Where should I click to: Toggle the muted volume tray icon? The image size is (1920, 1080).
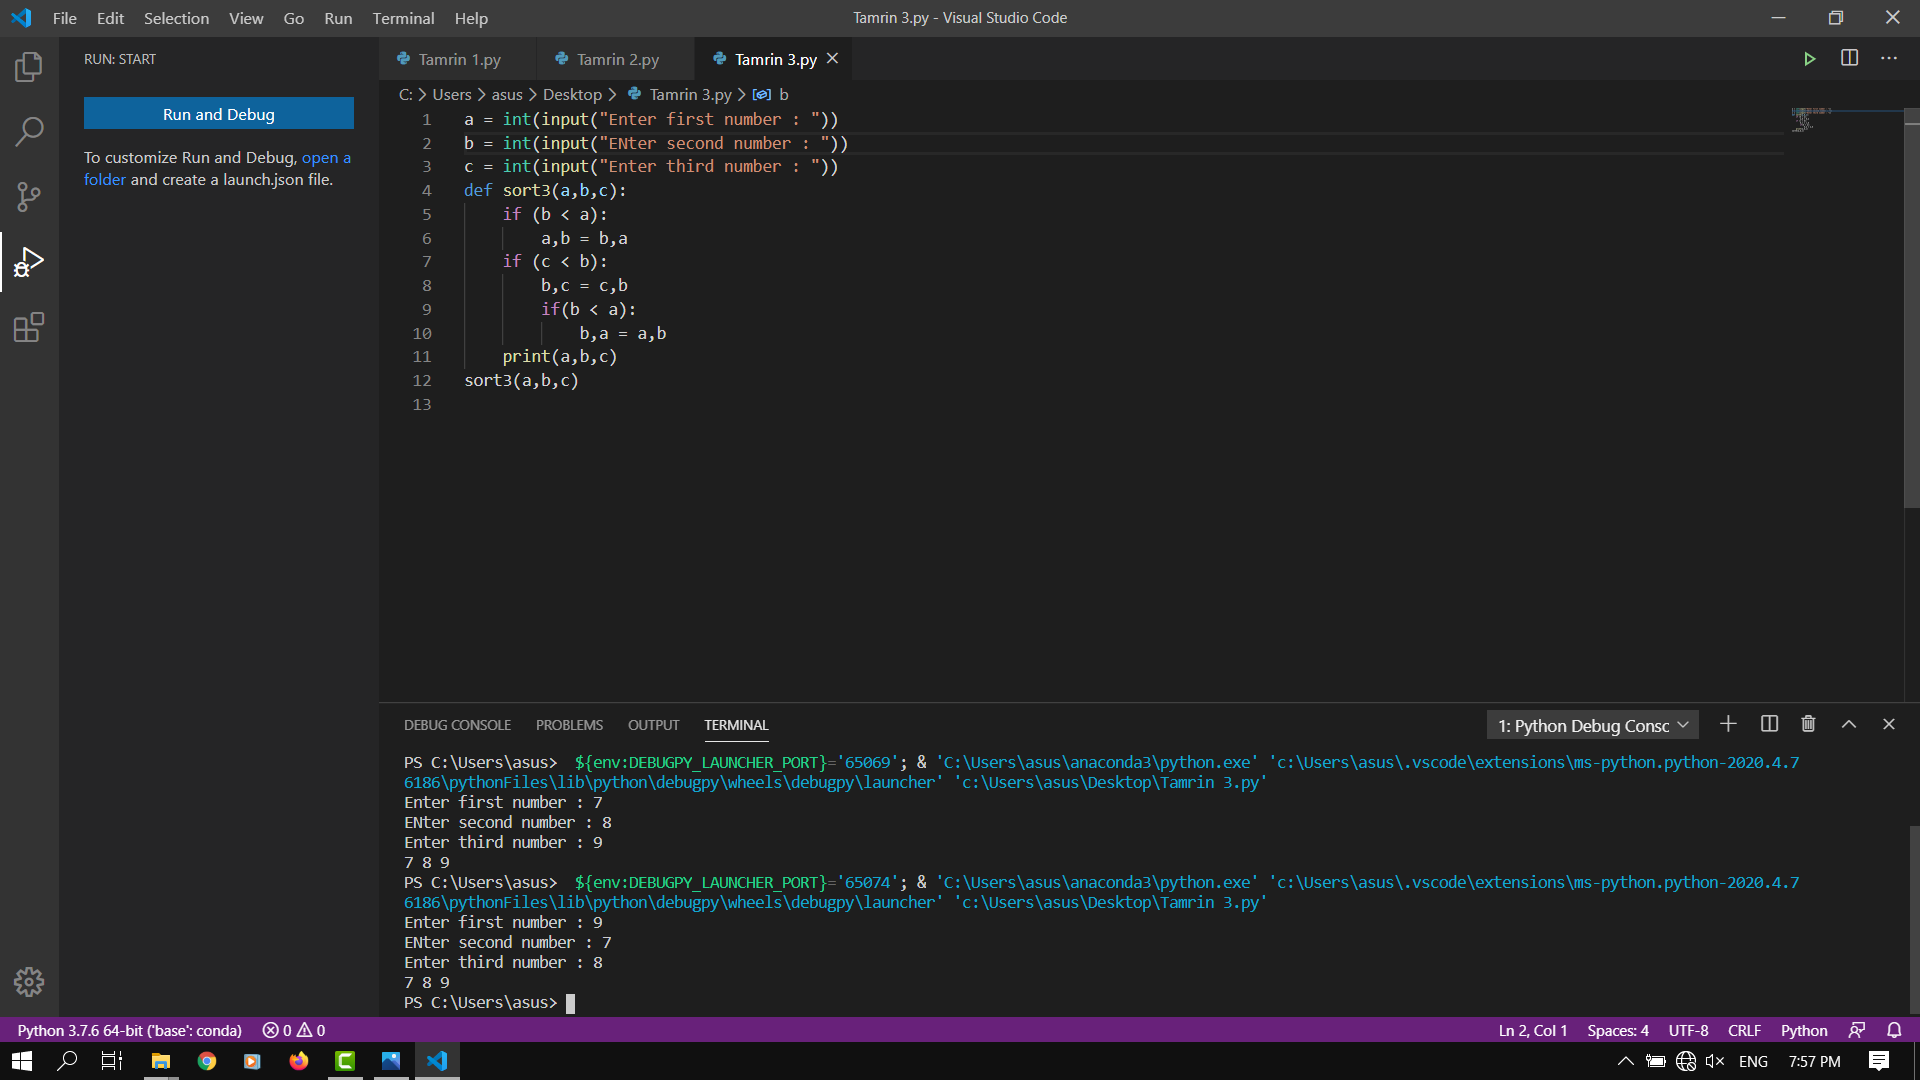(1715, 1061)
